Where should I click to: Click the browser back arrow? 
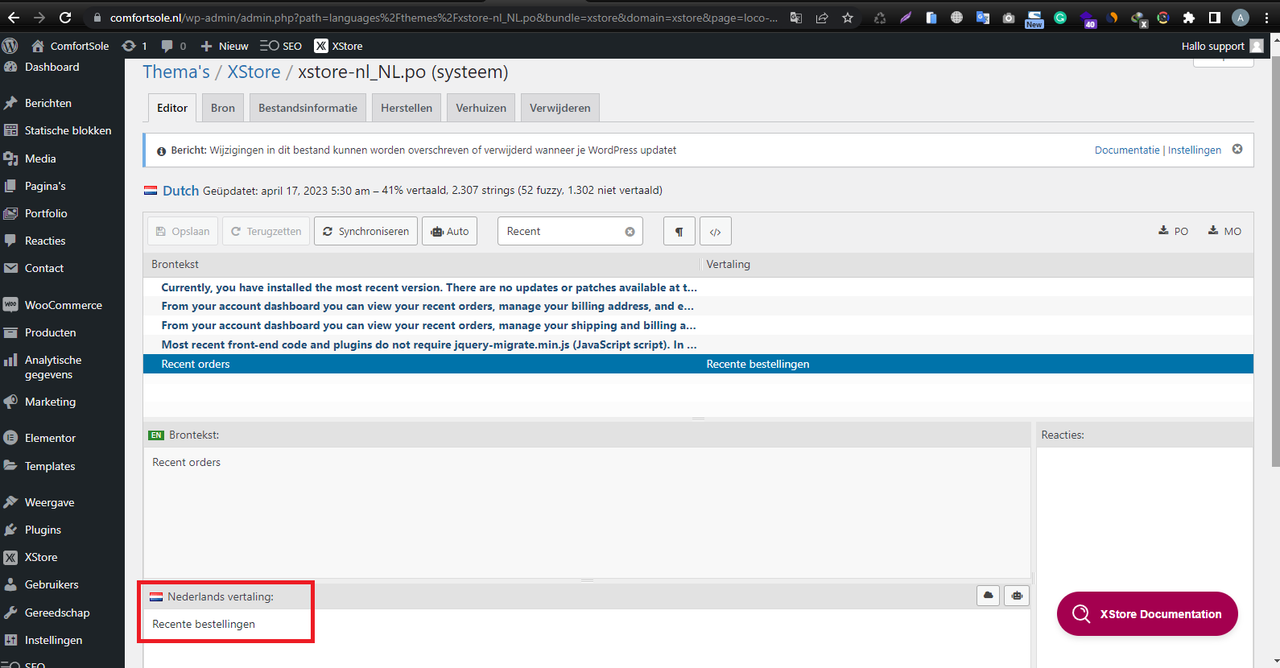tap(13, 18)
